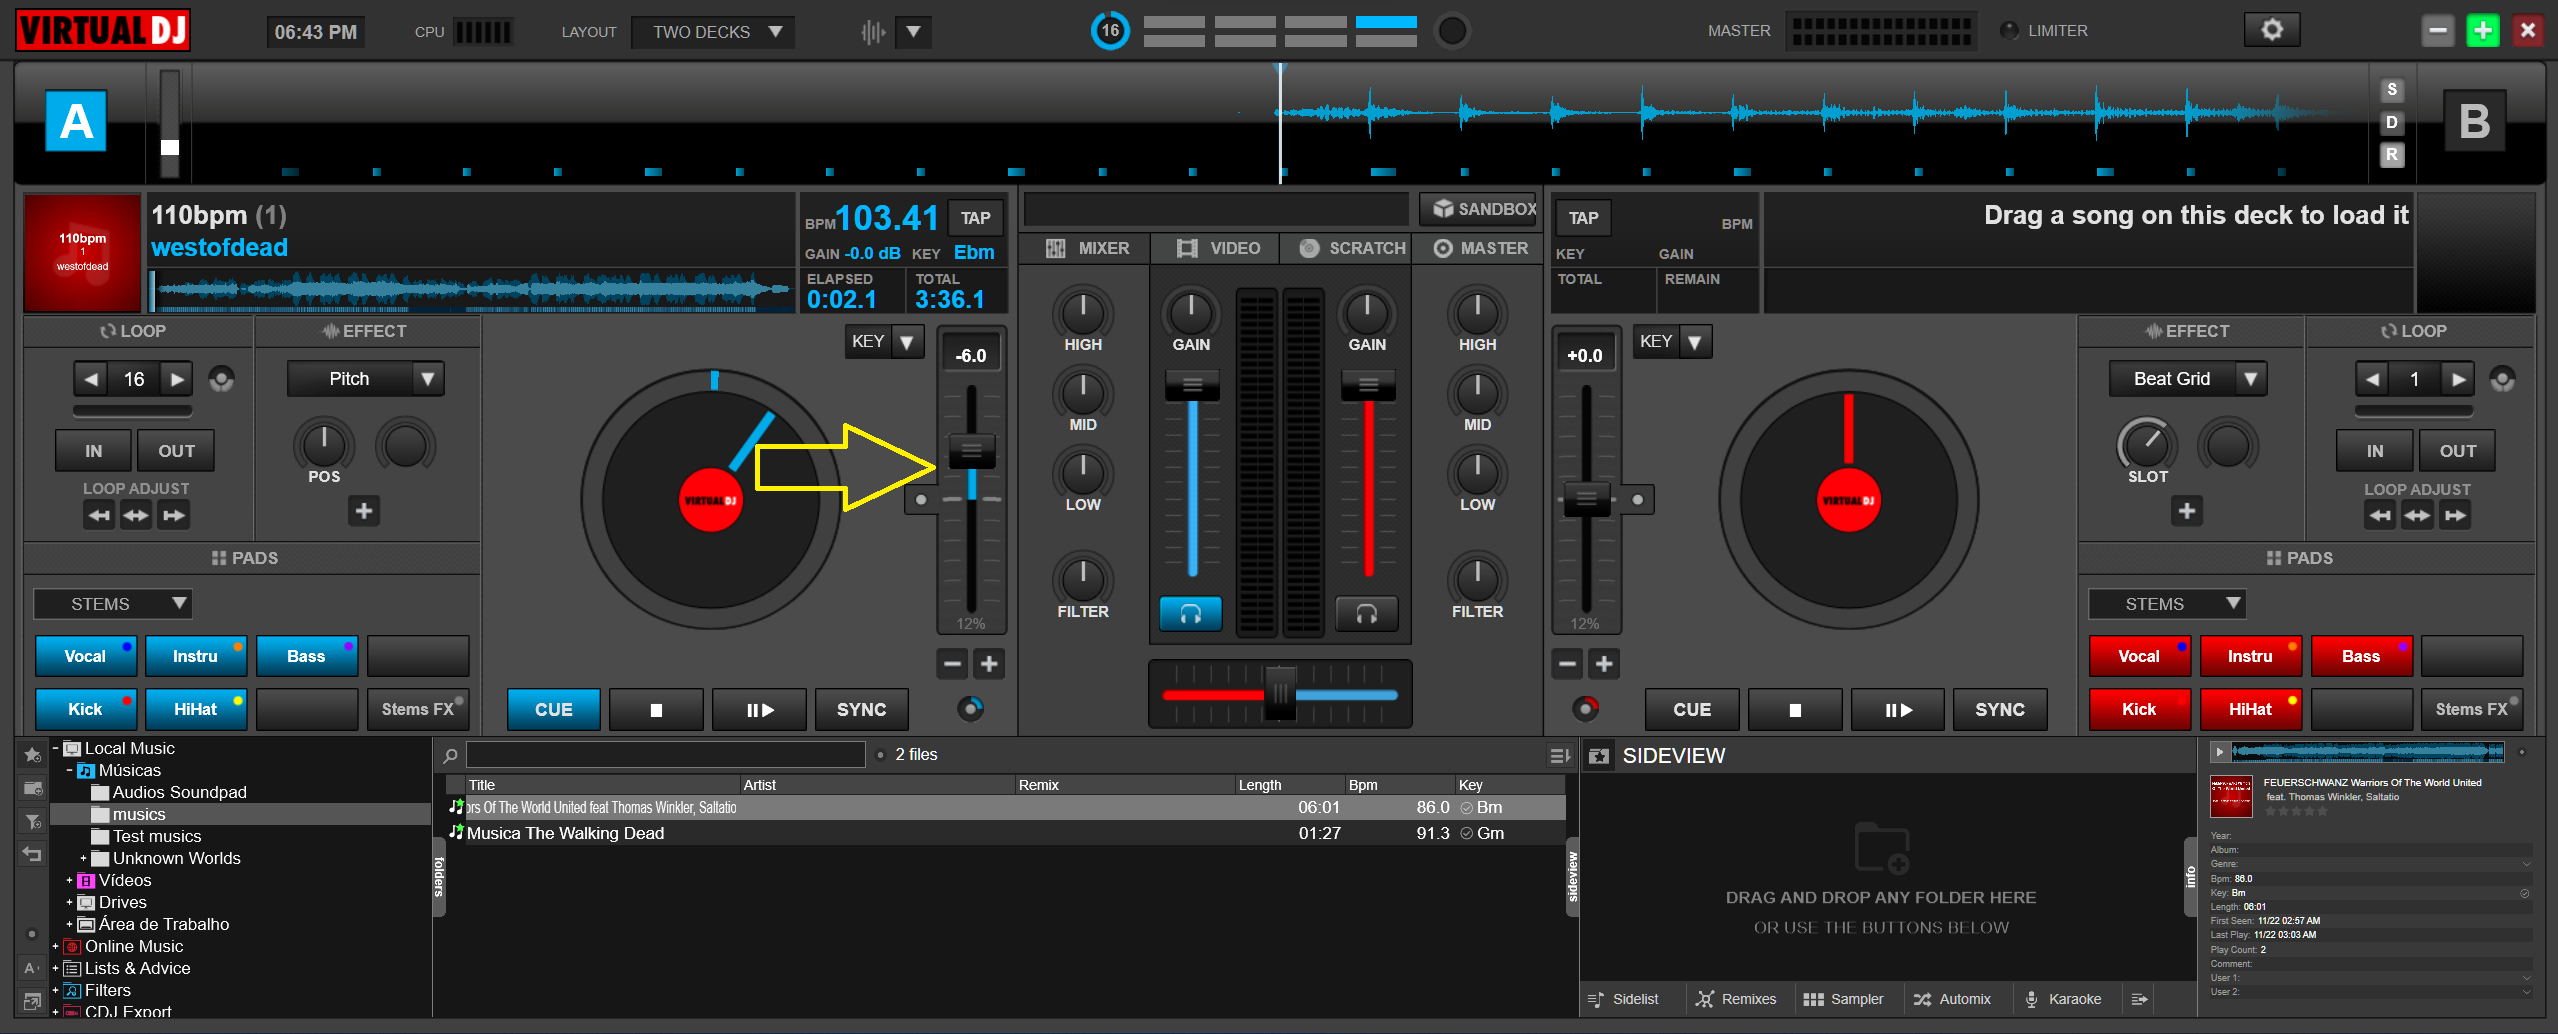2558x1034 pixels.
Task: Click the sideview folder star icon
Action: [1599, 756]
